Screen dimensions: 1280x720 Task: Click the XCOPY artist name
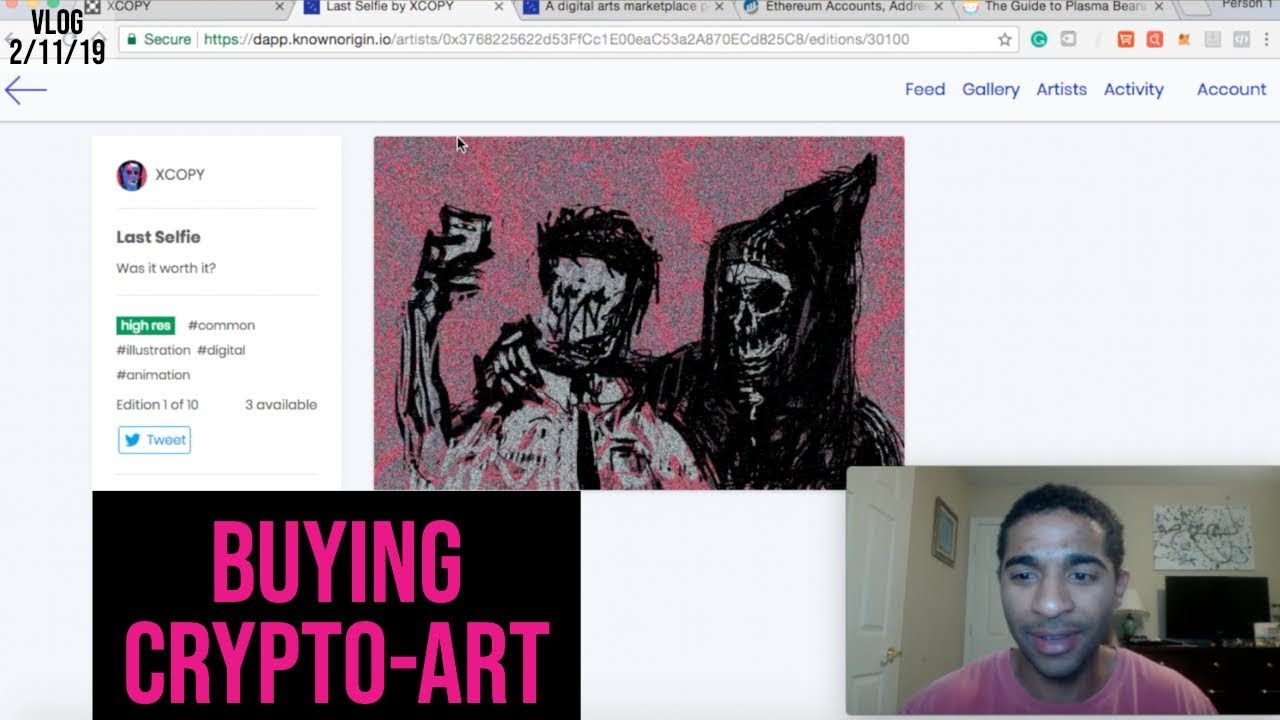tap(180, 175)
